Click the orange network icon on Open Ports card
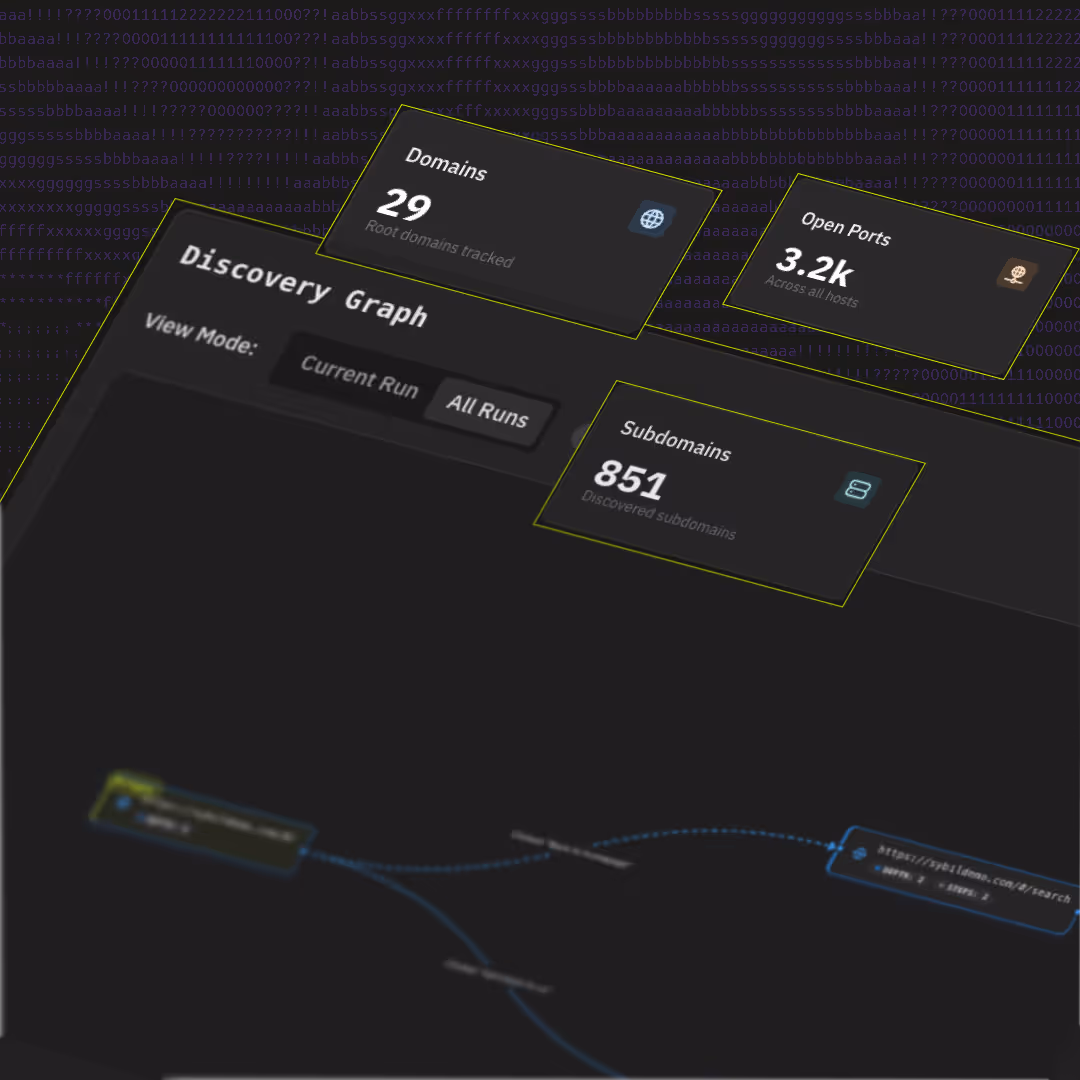1080x1080 pixels. click(x=1017, y=274)
